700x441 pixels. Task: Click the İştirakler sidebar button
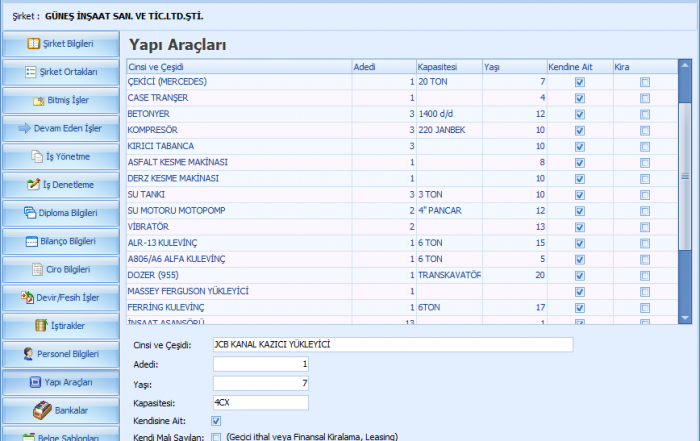click(60, 325)
